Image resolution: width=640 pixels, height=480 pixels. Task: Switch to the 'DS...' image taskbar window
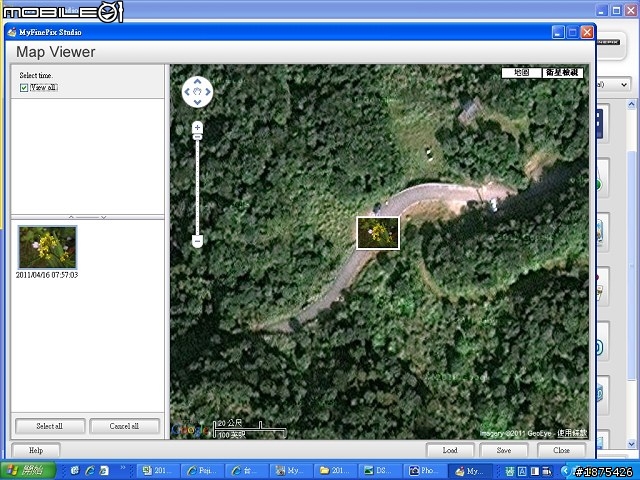(x=379, y=471)
